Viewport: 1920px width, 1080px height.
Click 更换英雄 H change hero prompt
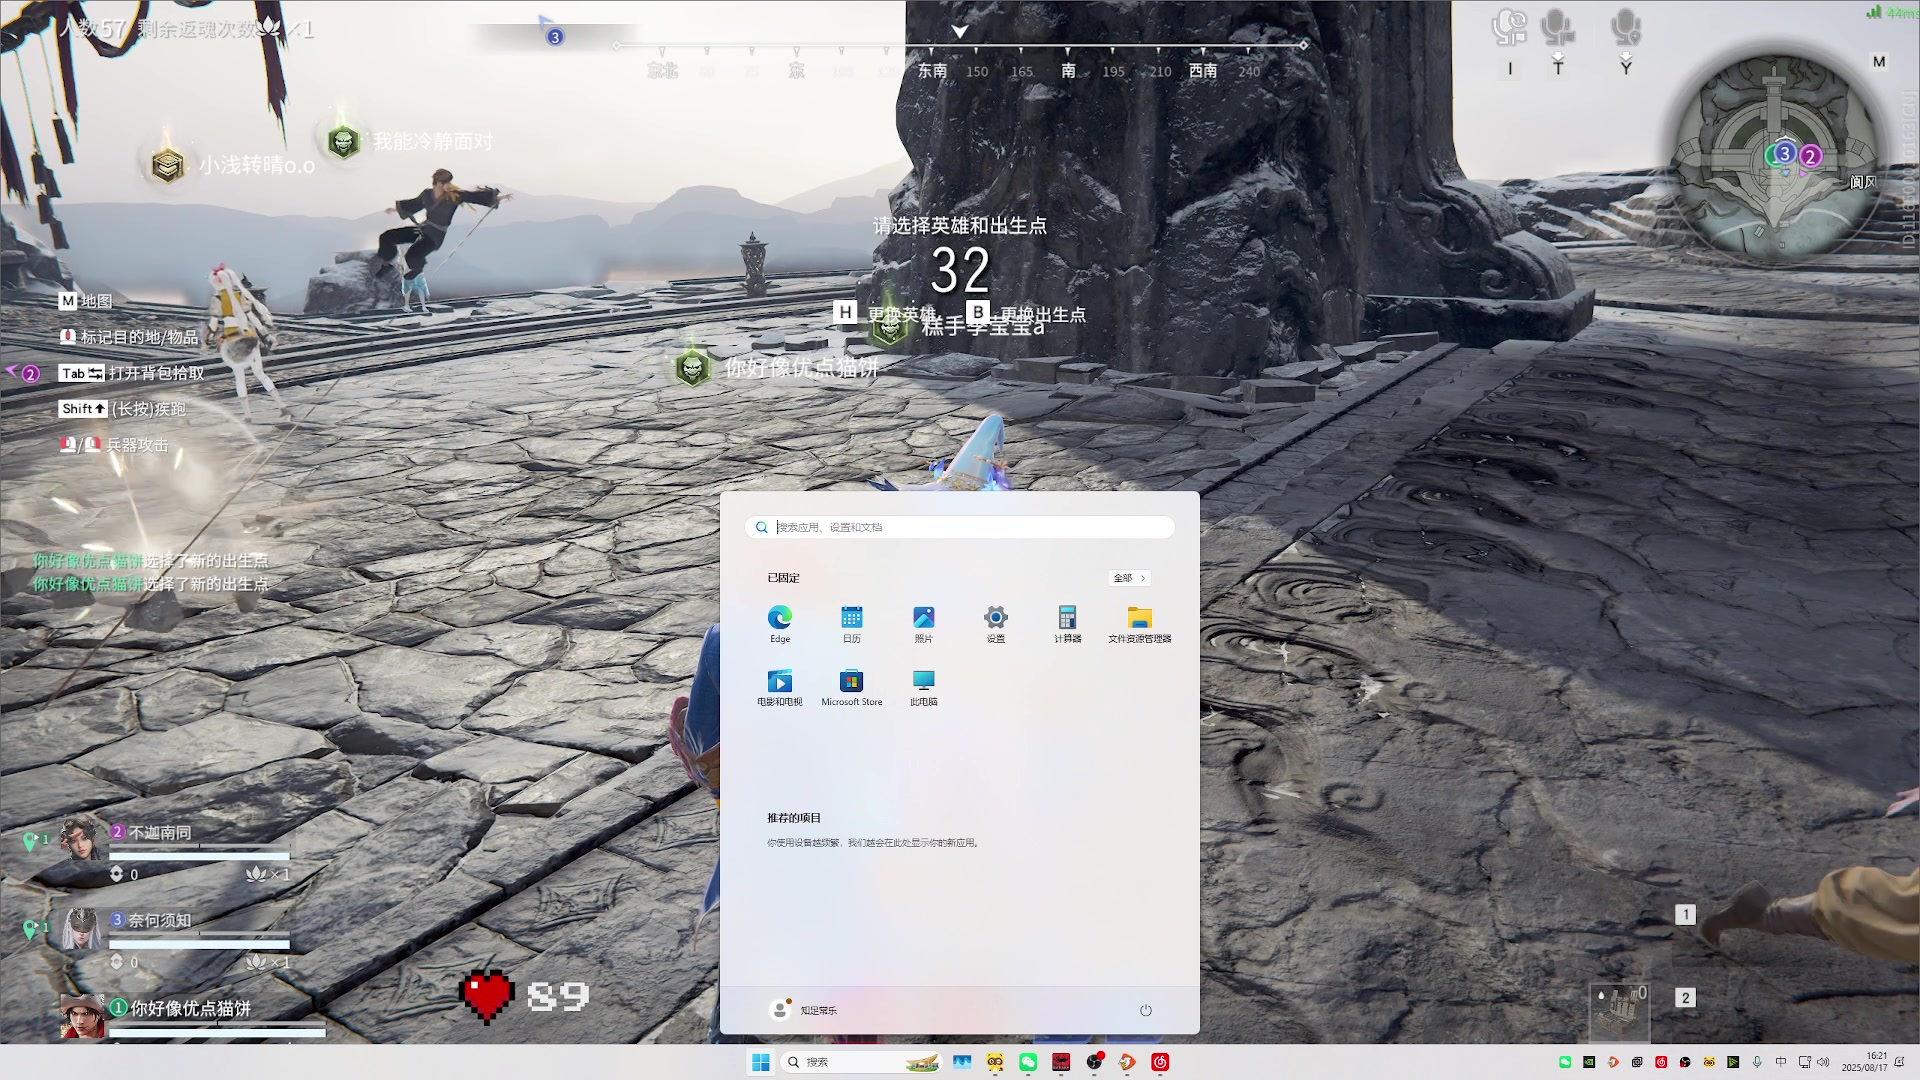tap(885, 313)
